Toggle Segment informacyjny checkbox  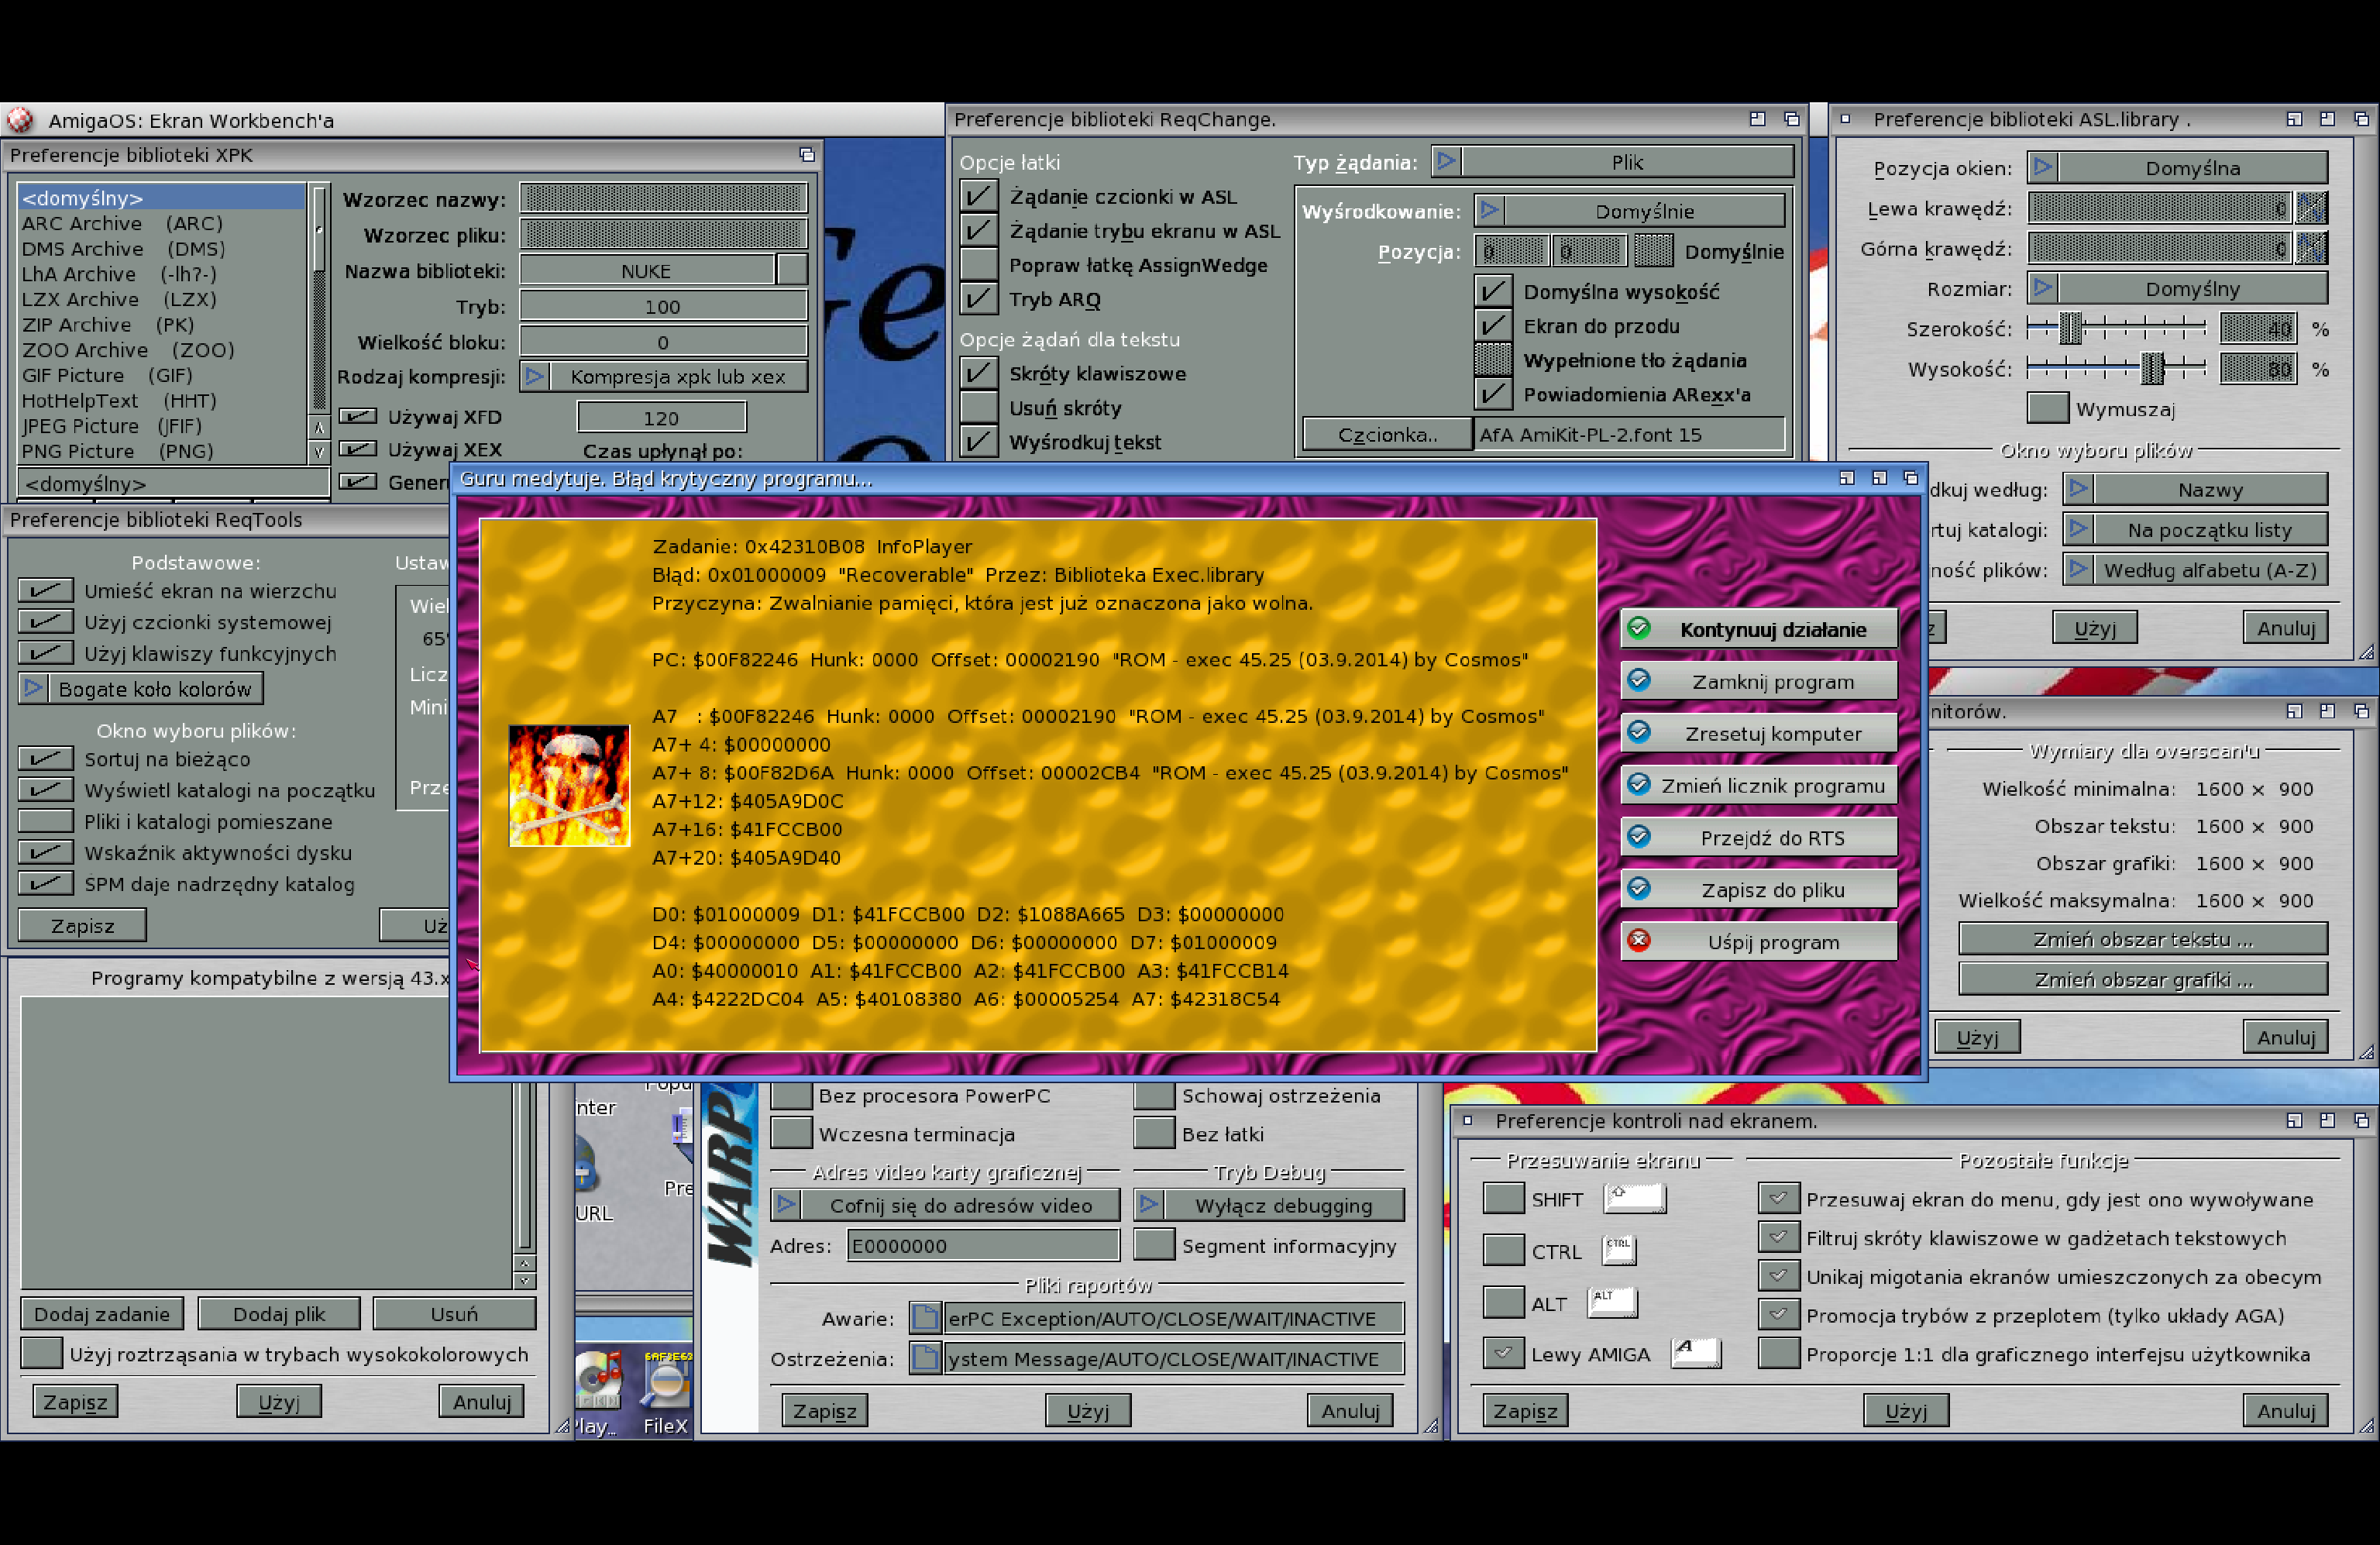(x=1153, y=1245)
